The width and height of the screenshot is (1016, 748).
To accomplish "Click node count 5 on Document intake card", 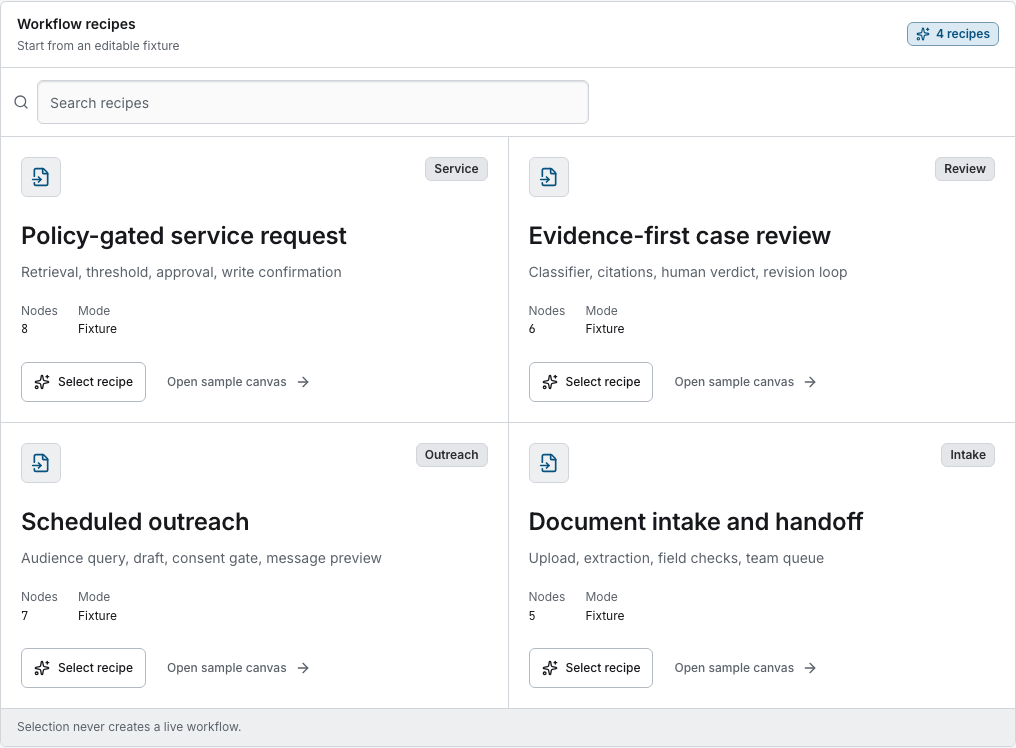I will (x=532, y=615).
